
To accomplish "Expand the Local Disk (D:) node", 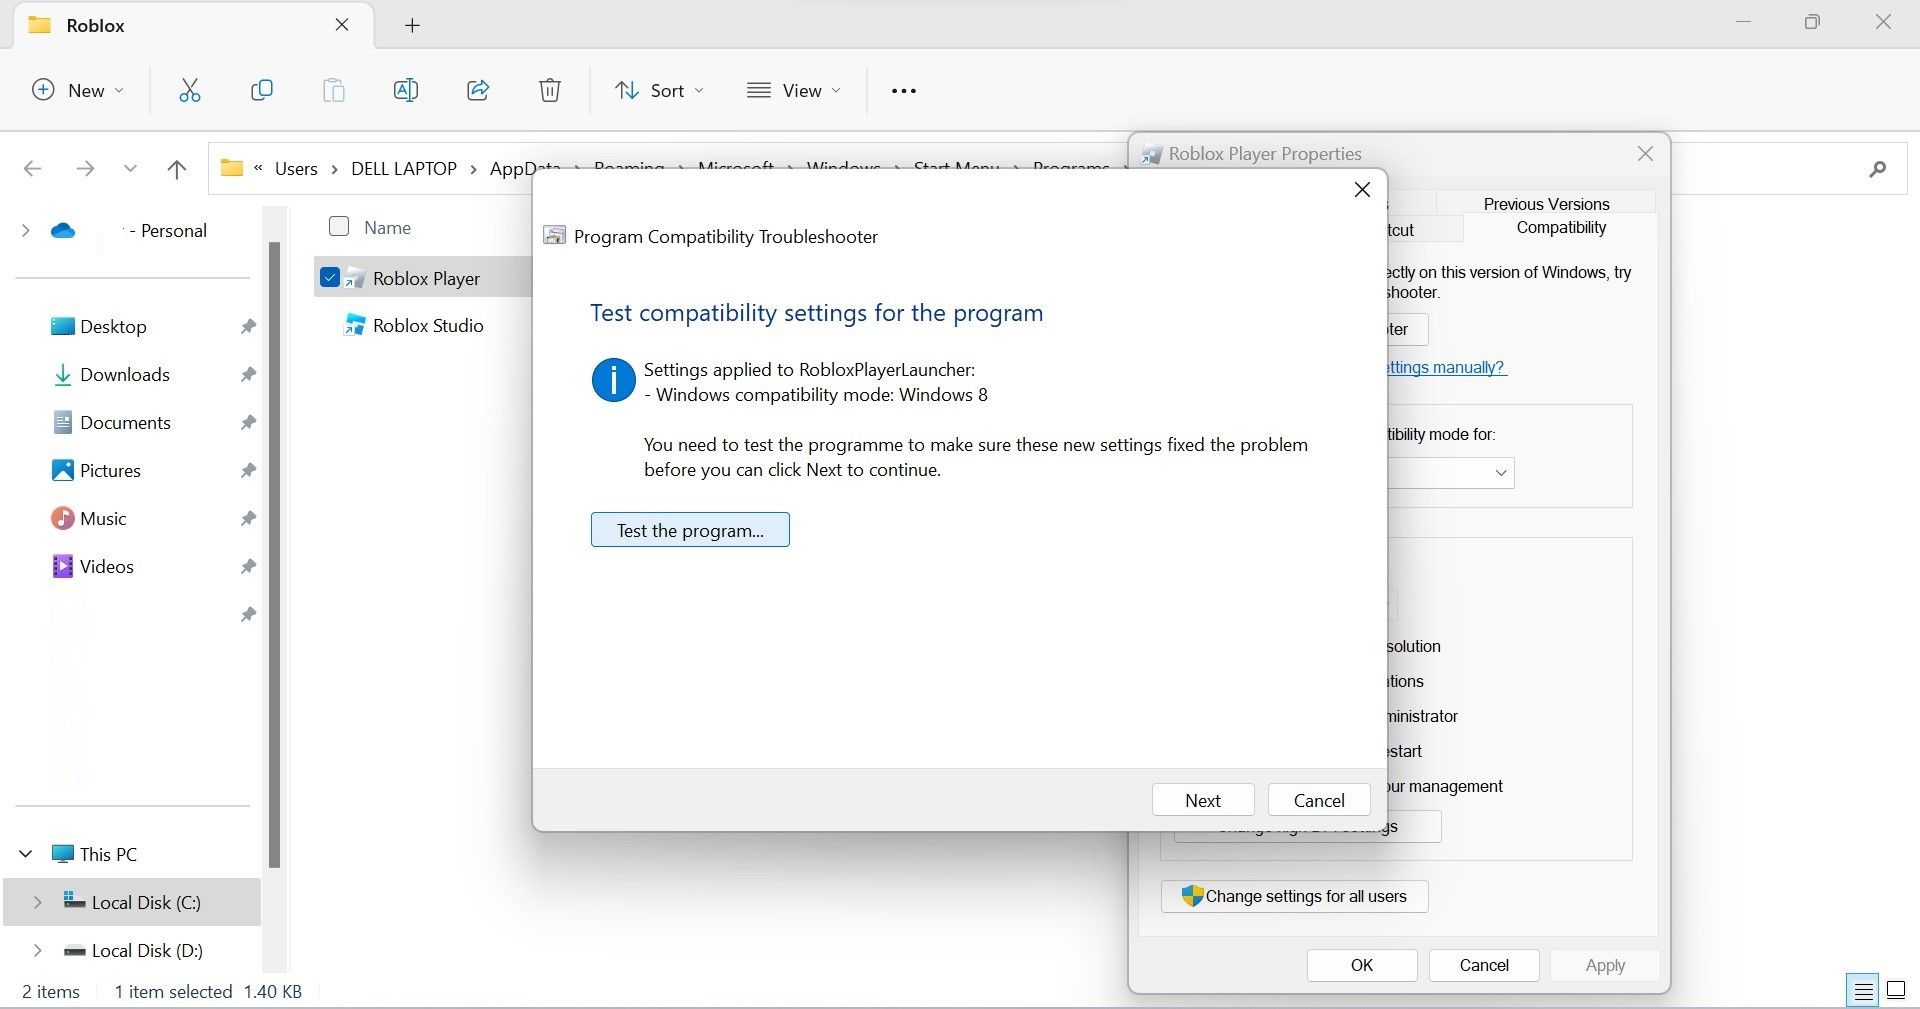I will coord(38,950).
